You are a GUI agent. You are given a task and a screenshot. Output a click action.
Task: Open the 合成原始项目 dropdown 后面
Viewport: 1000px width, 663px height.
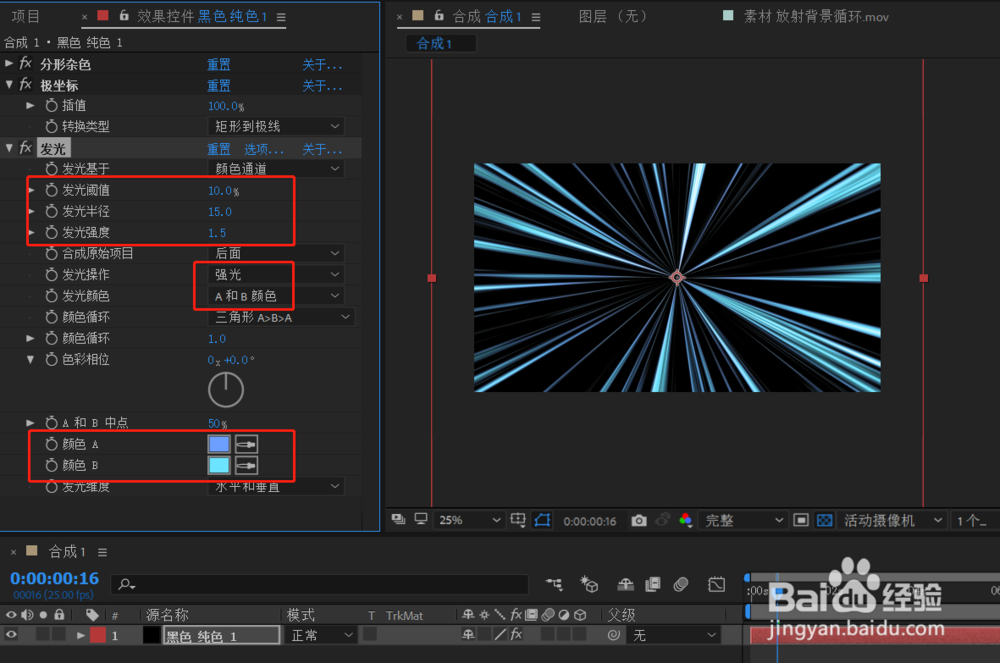[x=276, y=253]
